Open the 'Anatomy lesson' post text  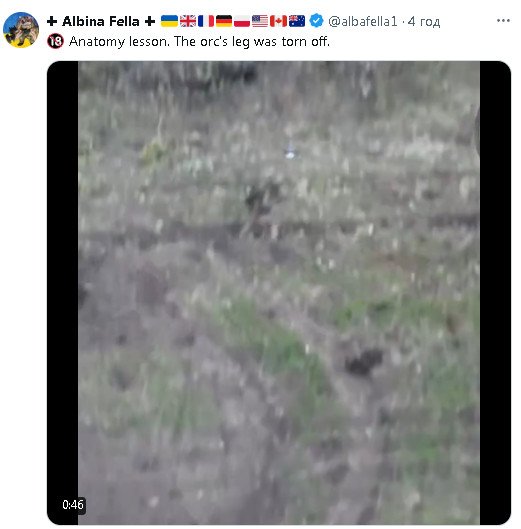point(199,41)
